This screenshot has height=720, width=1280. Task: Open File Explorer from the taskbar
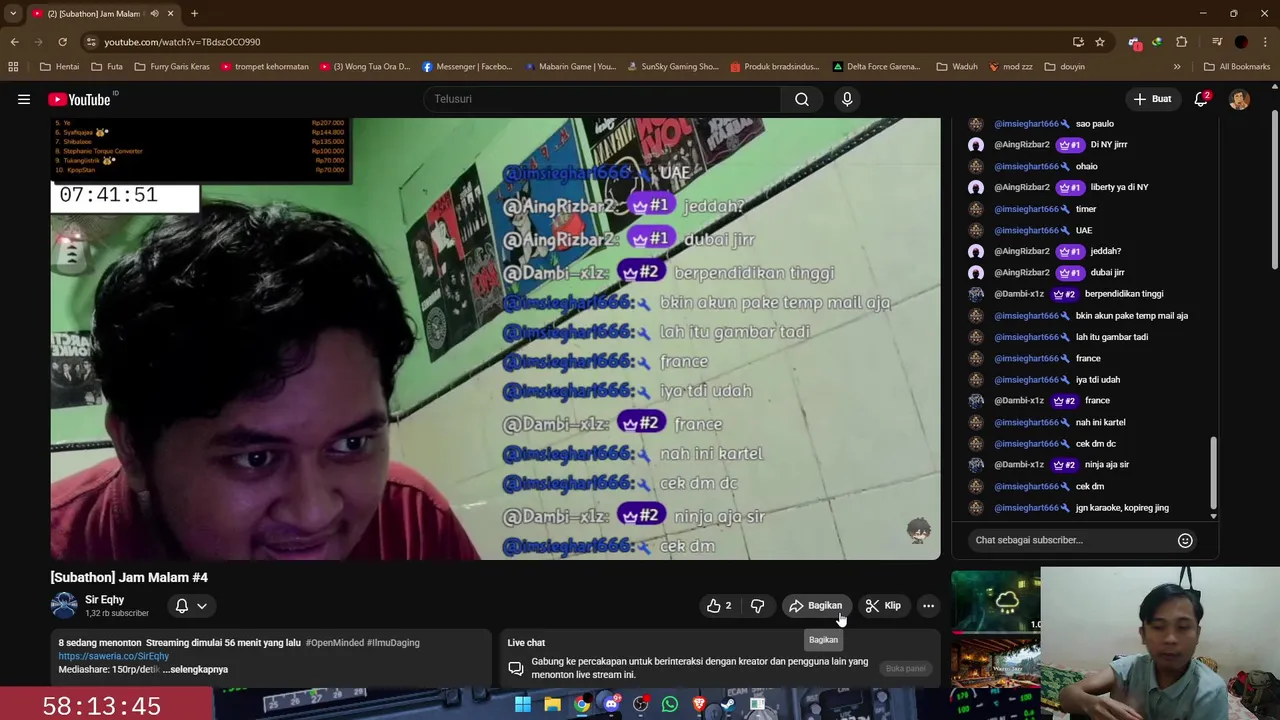pyautogui.click(x=552, y=705)
